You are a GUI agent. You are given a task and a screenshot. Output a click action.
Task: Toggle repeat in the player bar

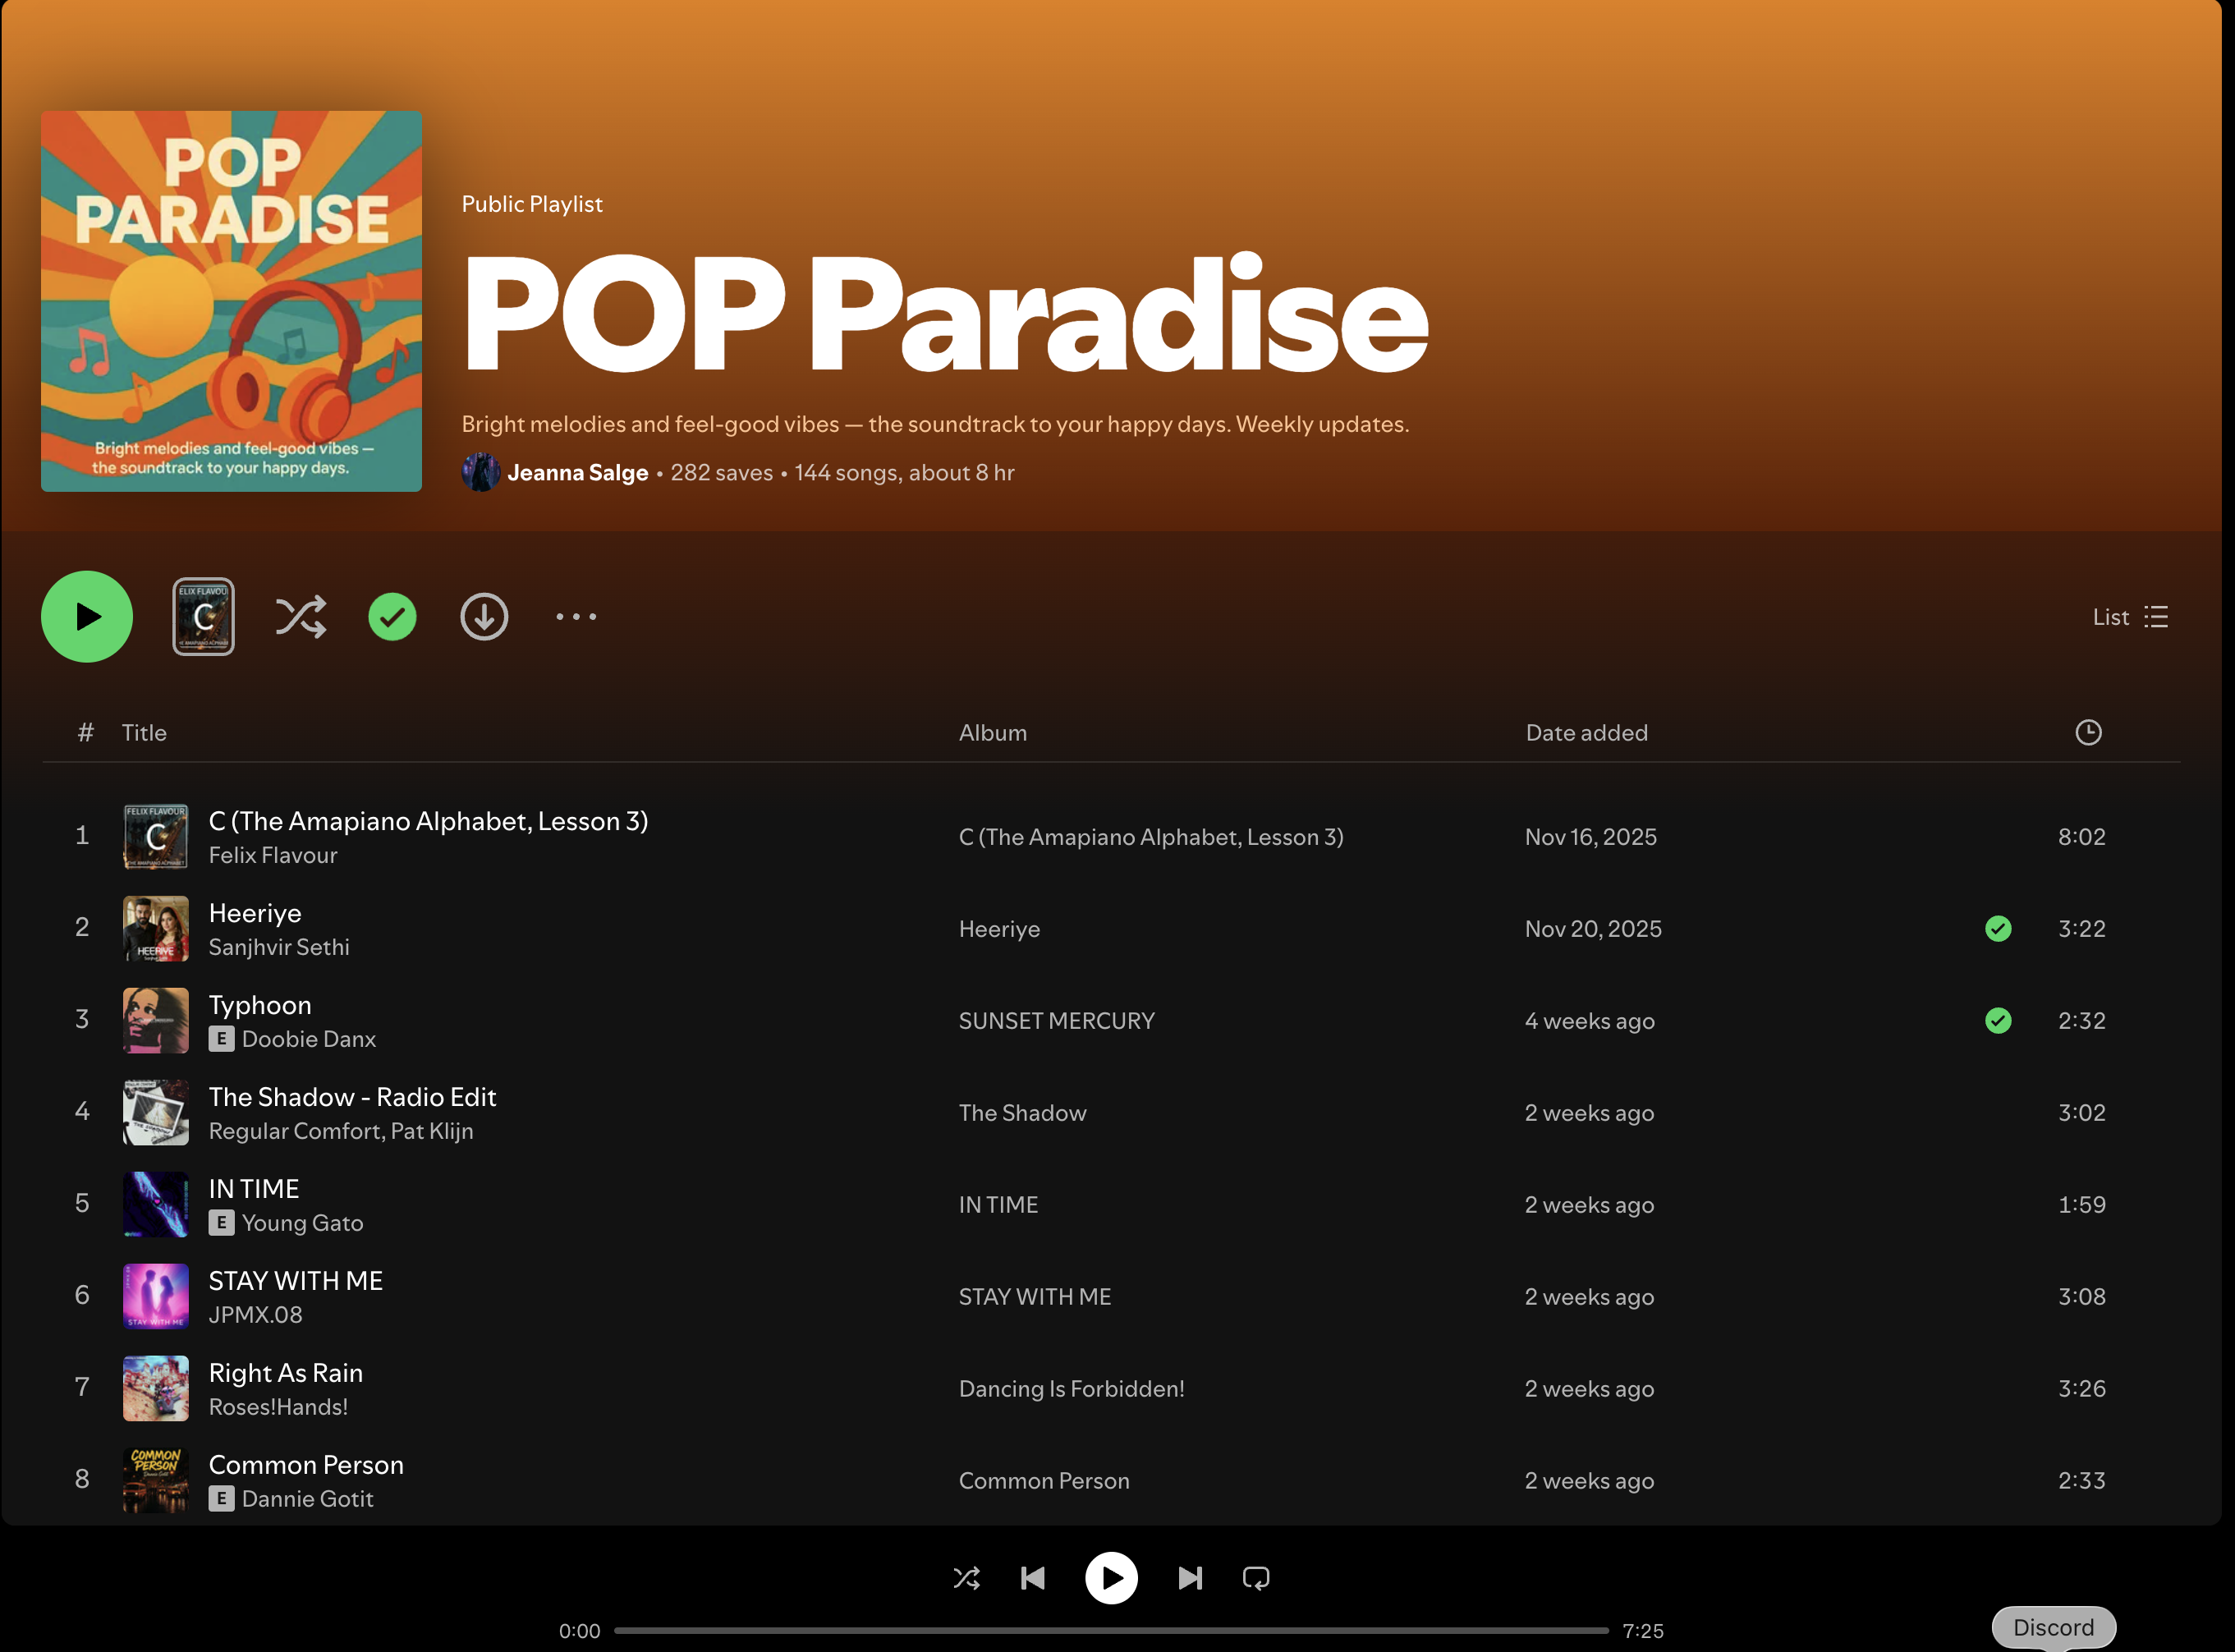tap(1255, 1578)
